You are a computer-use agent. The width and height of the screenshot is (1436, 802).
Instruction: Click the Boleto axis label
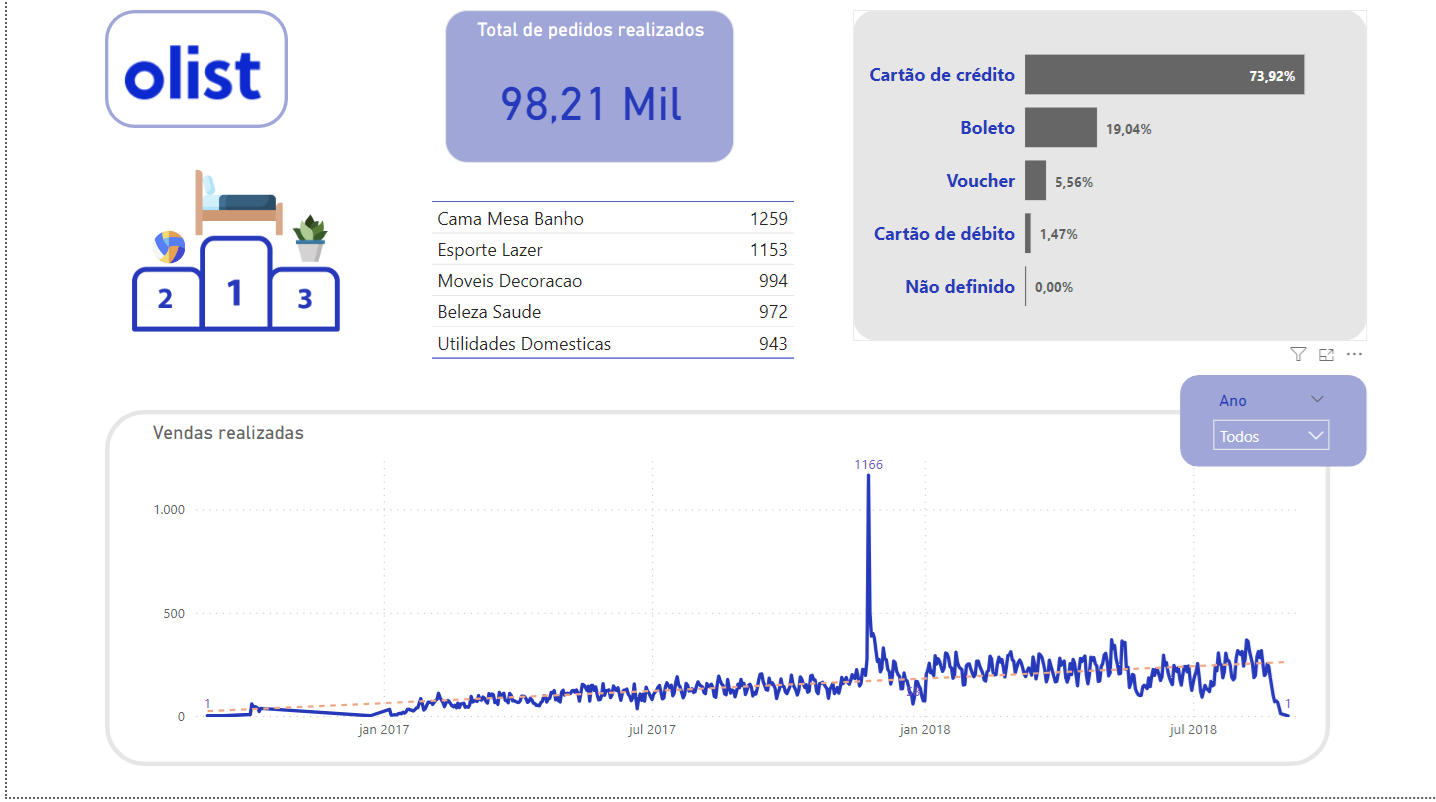987,128
